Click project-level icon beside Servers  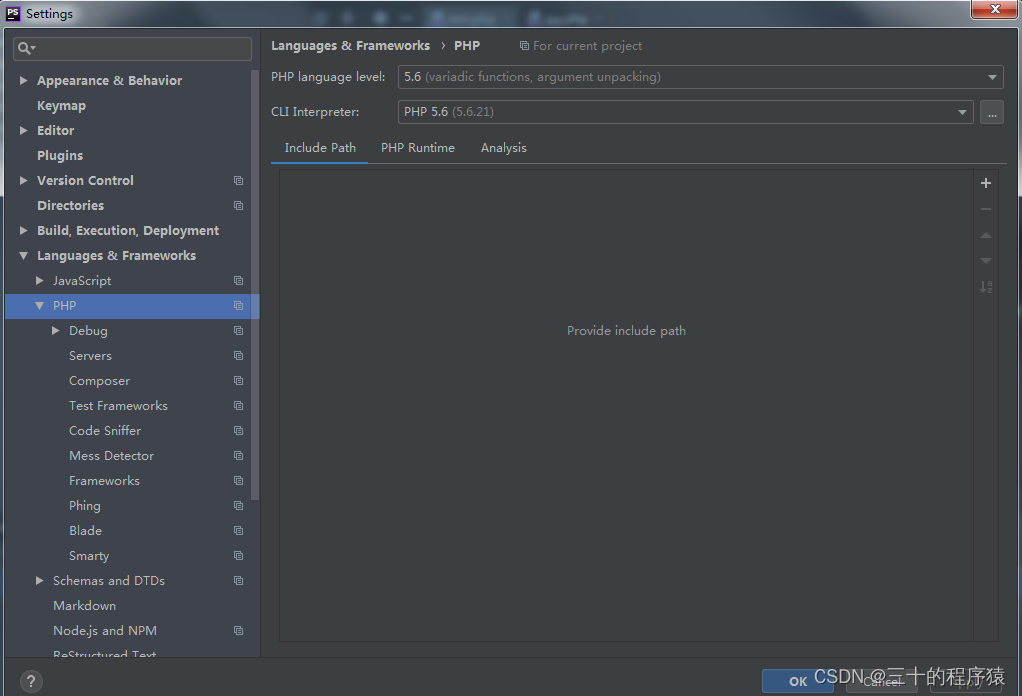click(x=239, y=356)
